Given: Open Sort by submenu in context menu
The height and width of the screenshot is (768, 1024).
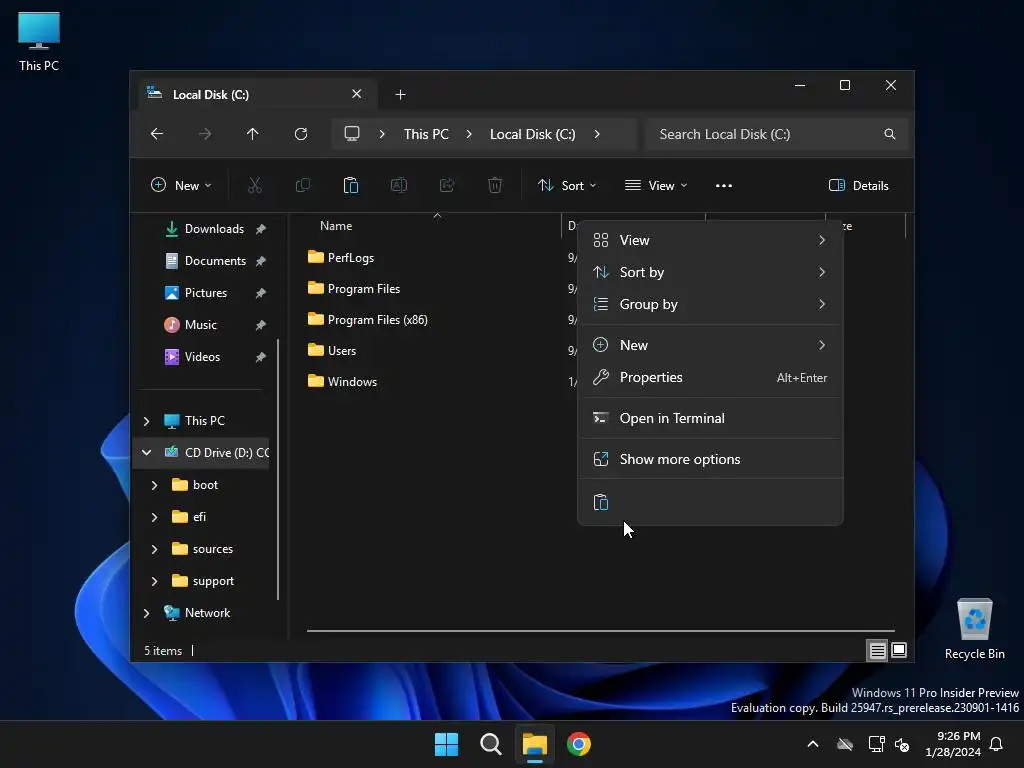Looking at the screenshot, I should 710,272.
